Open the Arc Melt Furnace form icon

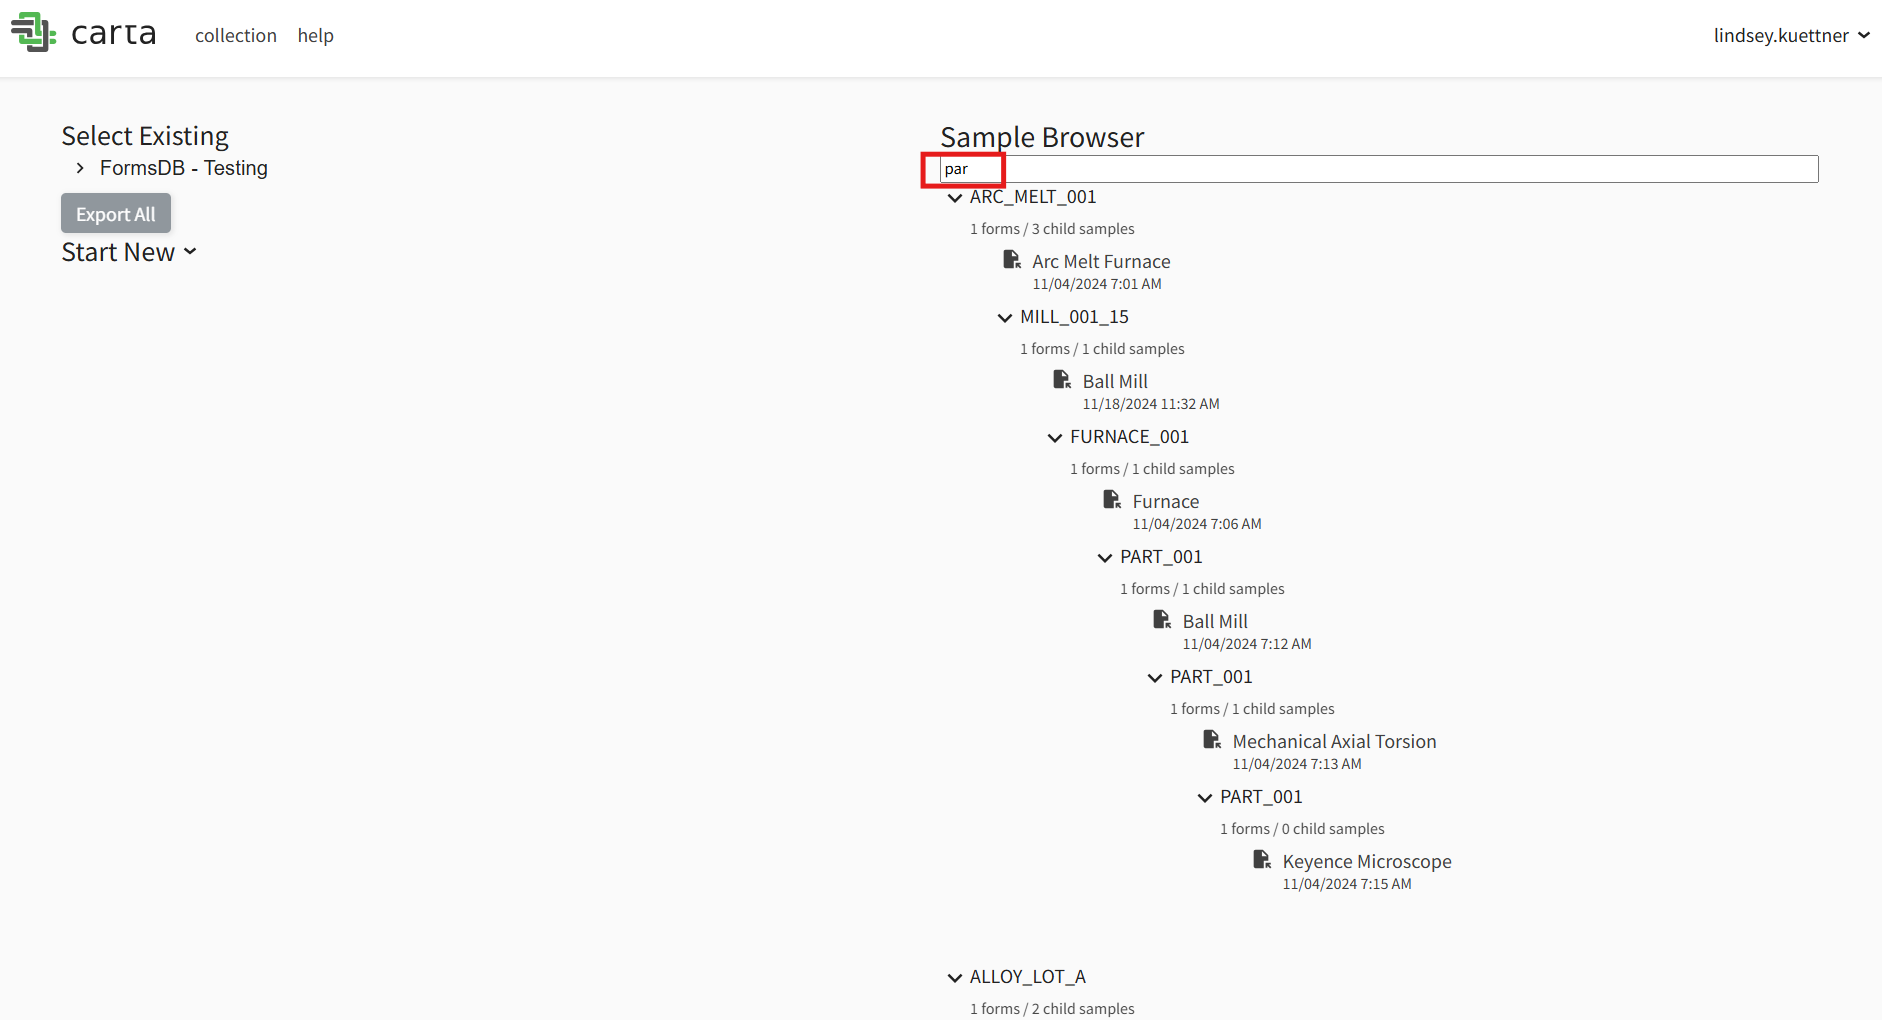click(x=1012, y=260)
